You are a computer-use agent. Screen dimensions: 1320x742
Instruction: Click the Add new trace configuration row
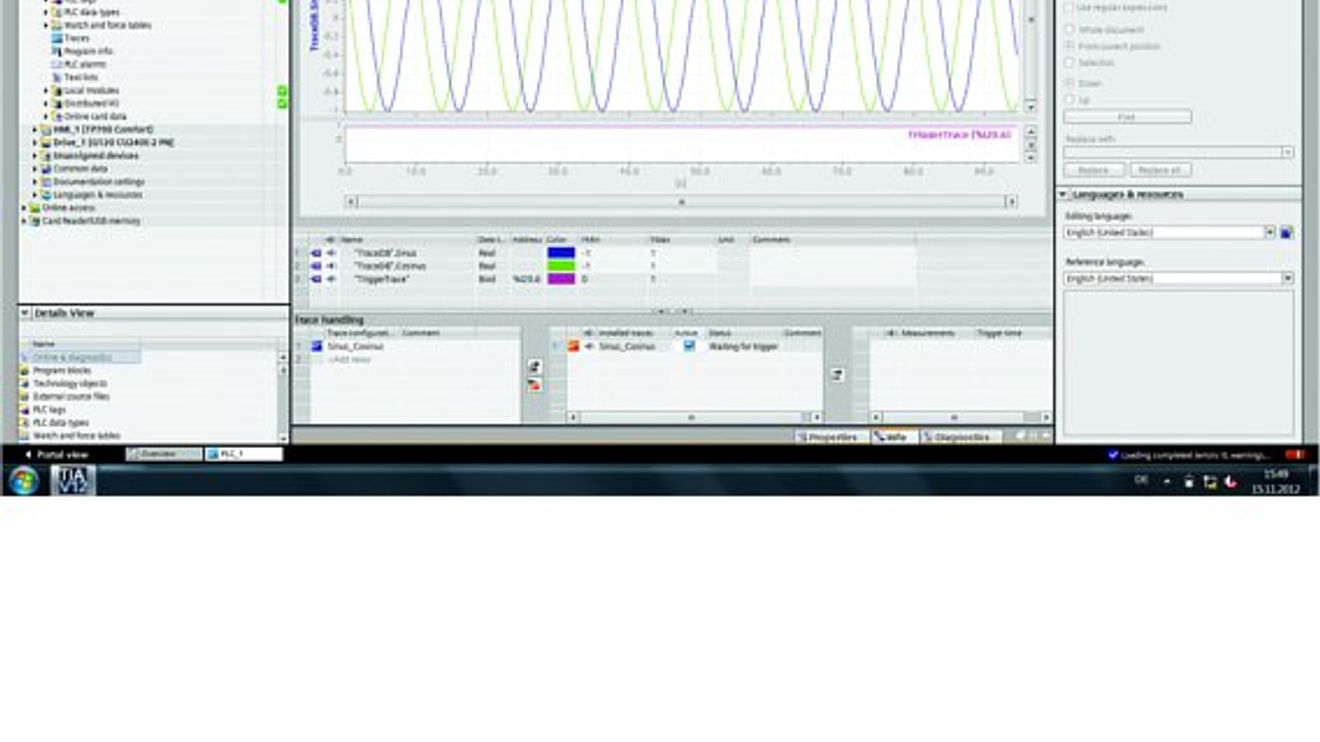(x=349, y=359)
